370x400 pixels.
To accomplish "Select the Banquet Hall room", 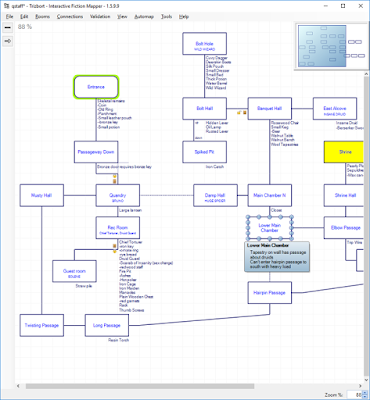I will pyautogui.click(x=270, y=109).
